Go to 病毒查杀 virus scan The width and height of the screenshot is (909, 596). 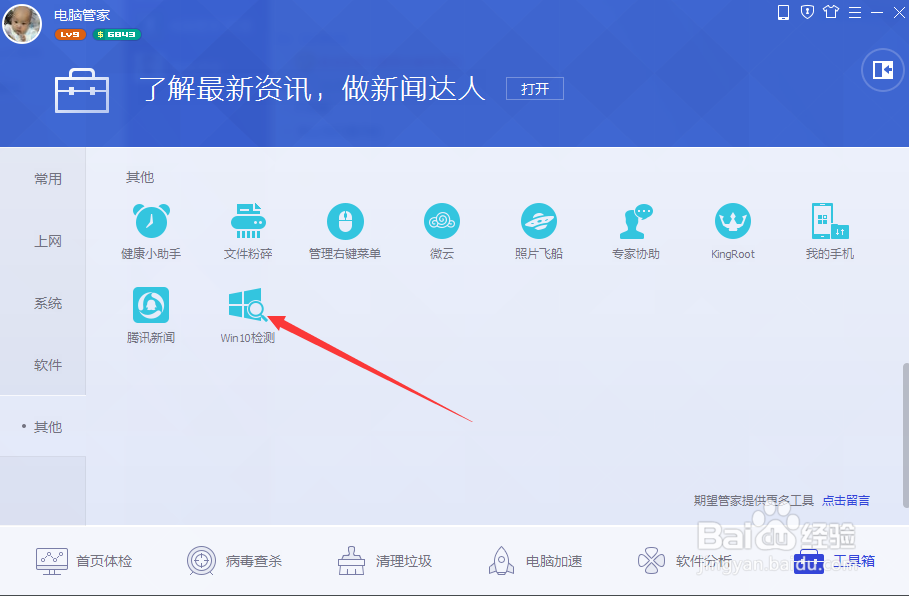[x=234, y=561]
